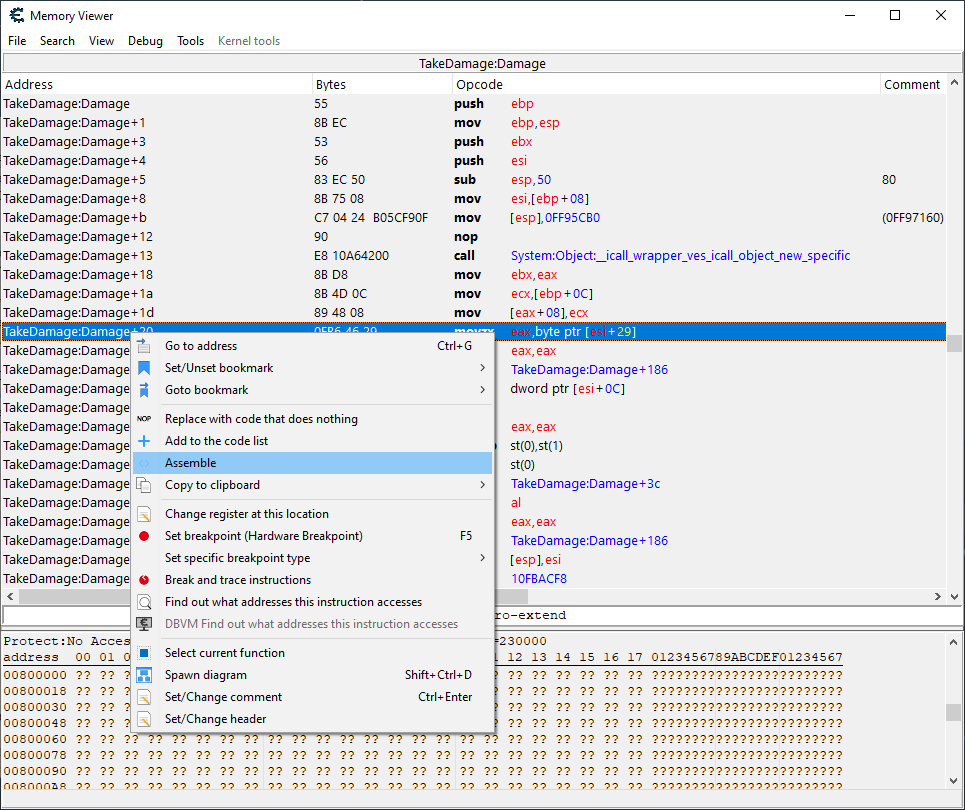Click the Set/Change header icon
This screenshot has width=965, height=810.
(x=144, y=719)
